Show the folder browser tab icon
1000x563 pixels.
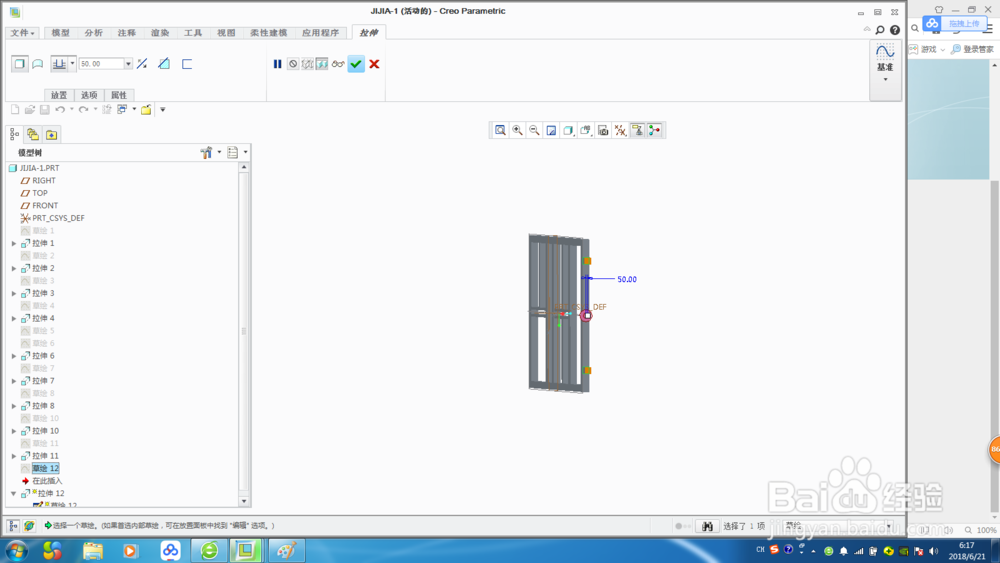tap(52, 135)
